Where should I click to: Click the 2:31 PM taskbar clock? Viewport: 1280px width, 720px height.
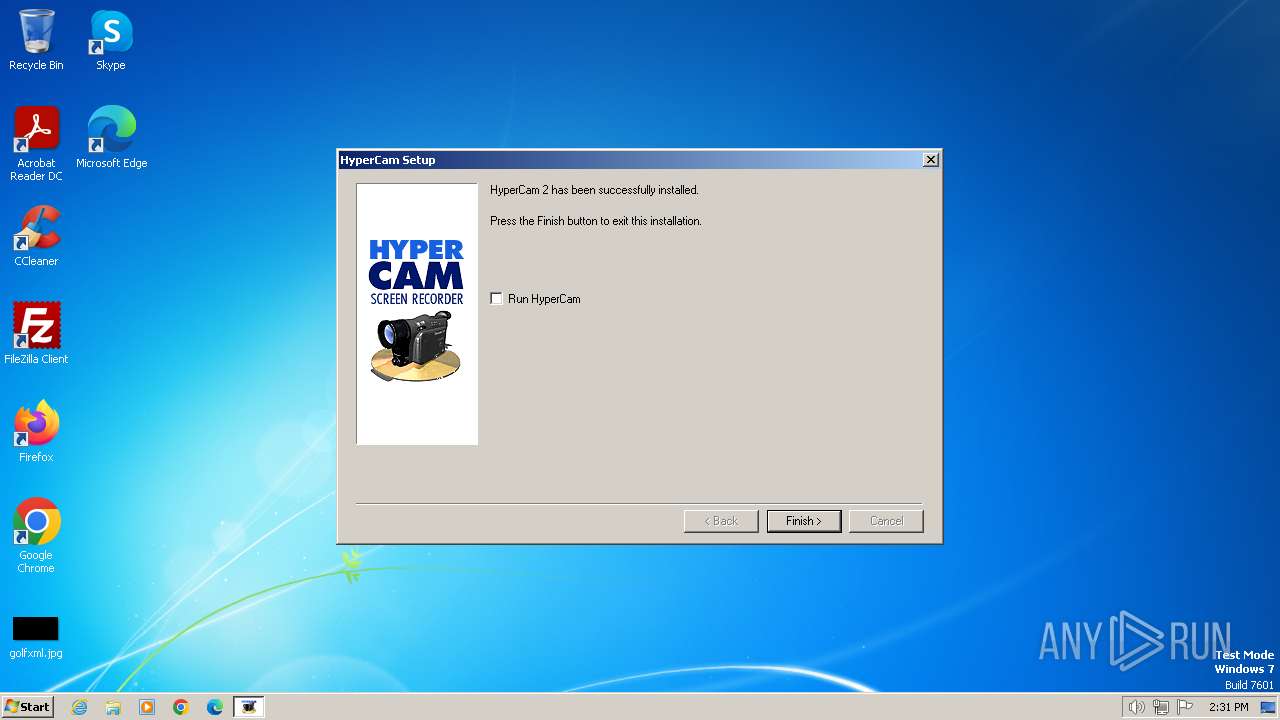pyautogui.click(x=1228, y=707)
